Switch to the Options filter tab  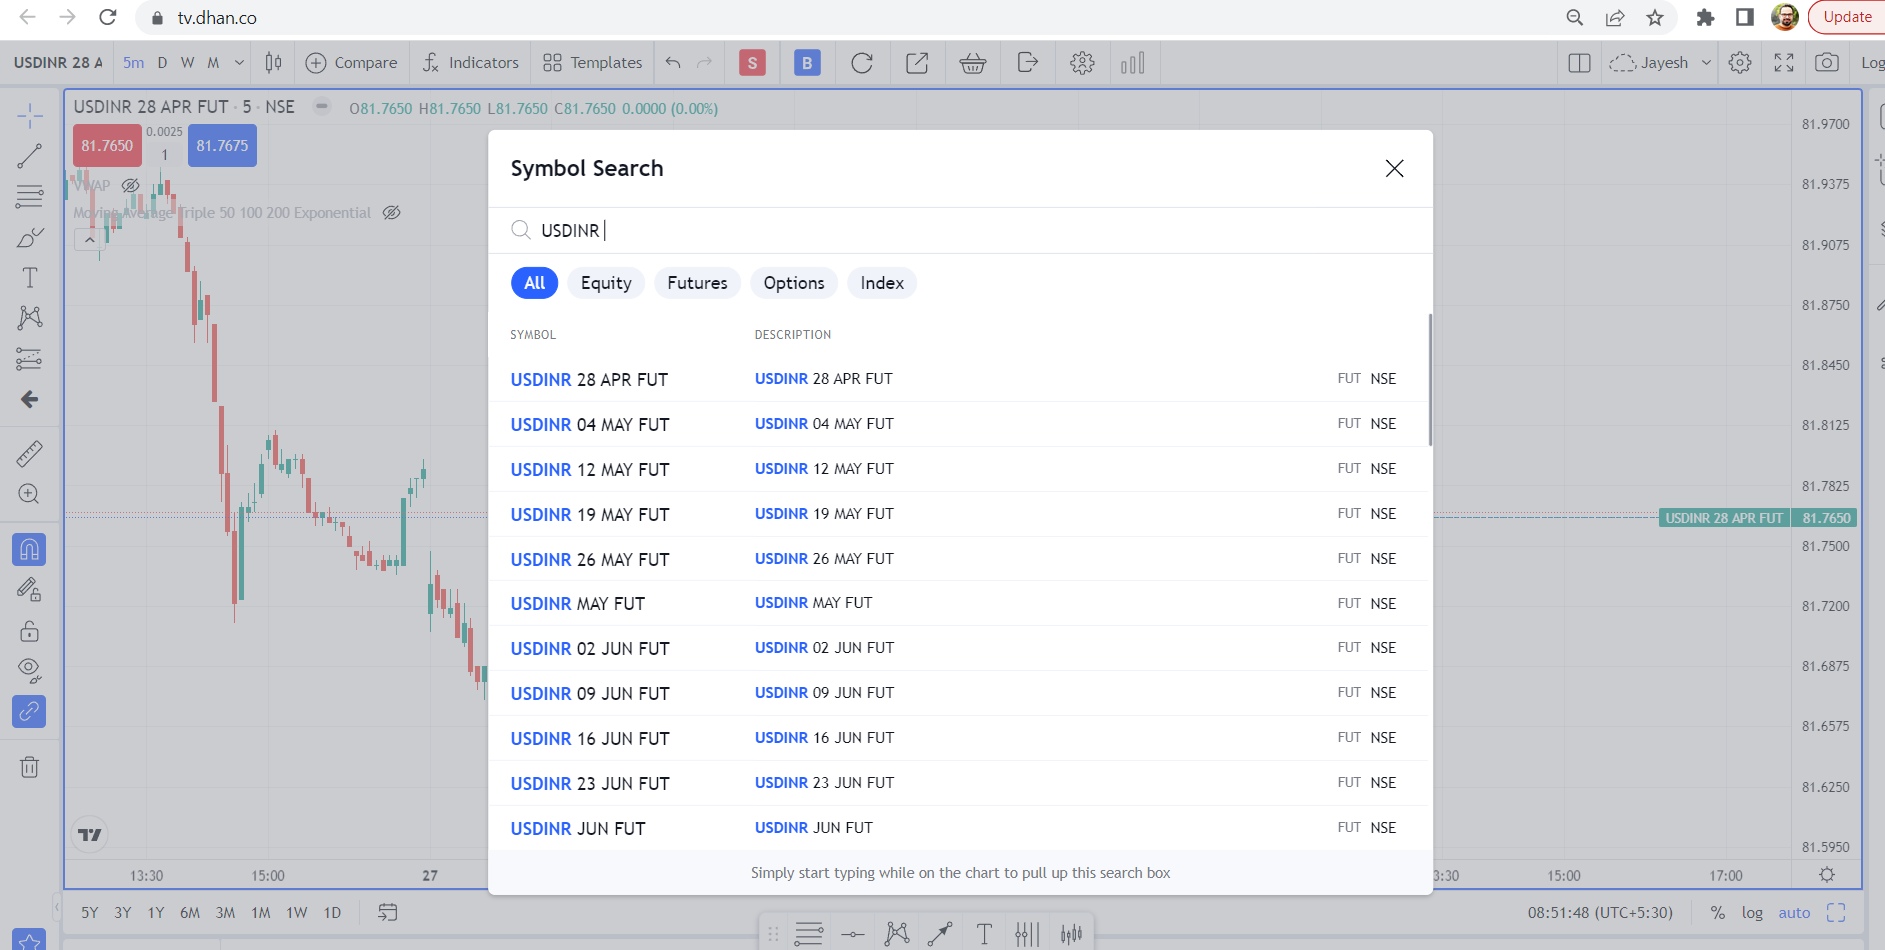coord(793,283)
